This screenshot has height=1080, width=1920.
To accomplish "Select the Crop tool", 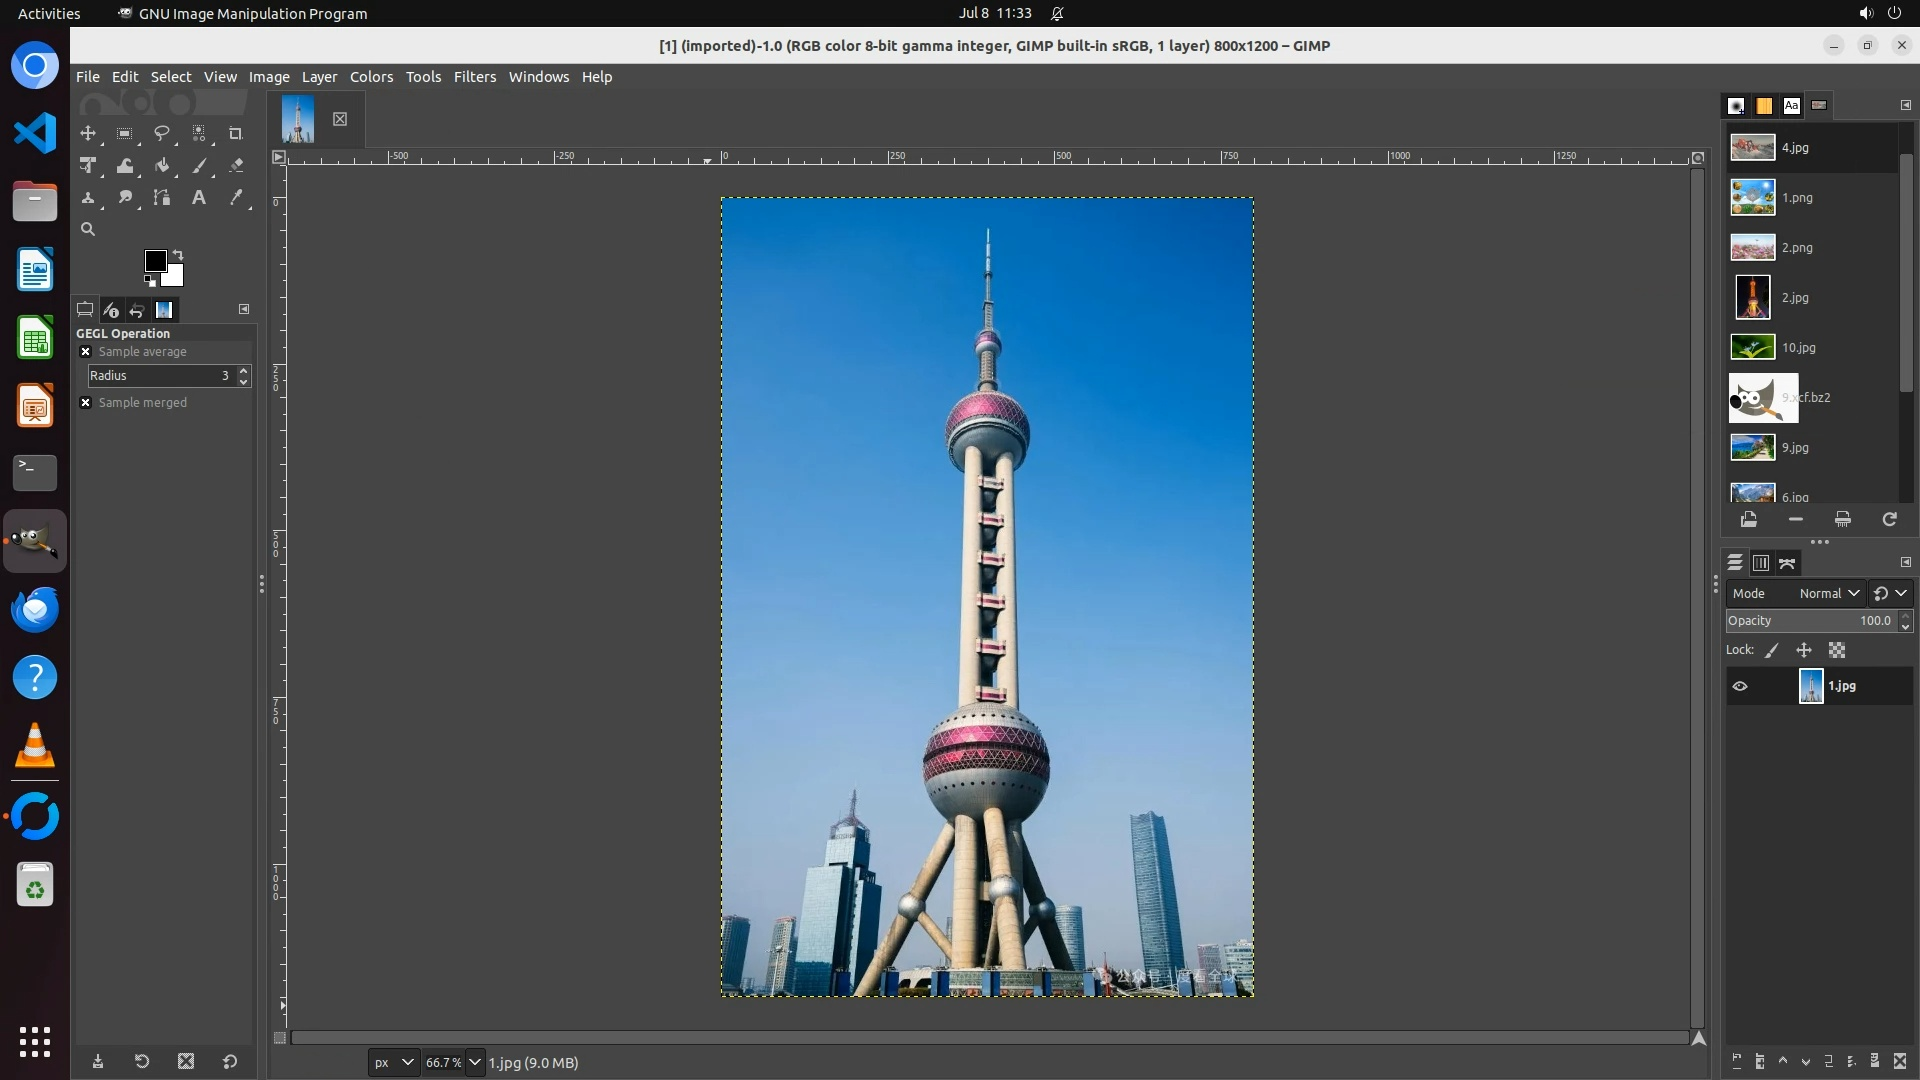I will pos(236,133).
